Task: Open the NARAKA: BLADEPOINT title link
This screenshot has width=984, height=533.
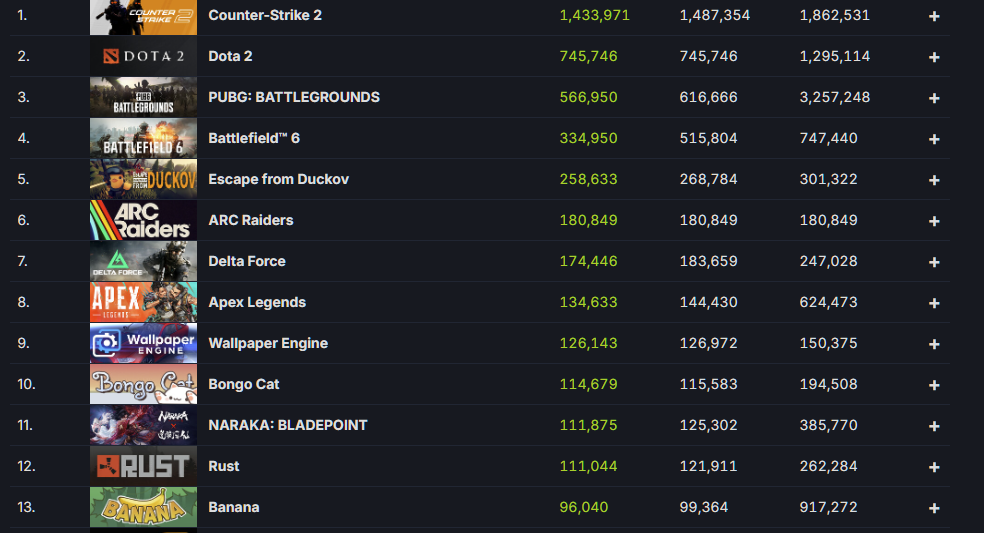Action: [288, 425]
